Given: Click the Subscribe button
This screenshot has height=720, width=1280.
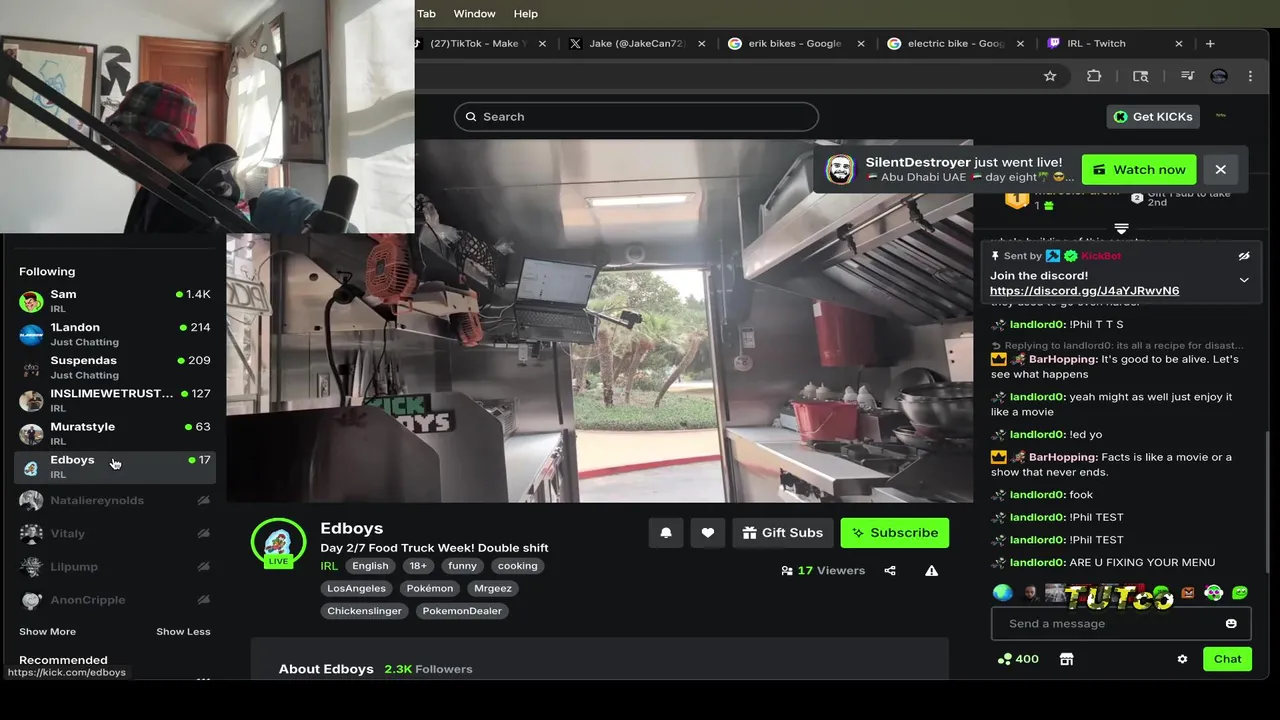Looking at the screenshot, I should (894, 533).
